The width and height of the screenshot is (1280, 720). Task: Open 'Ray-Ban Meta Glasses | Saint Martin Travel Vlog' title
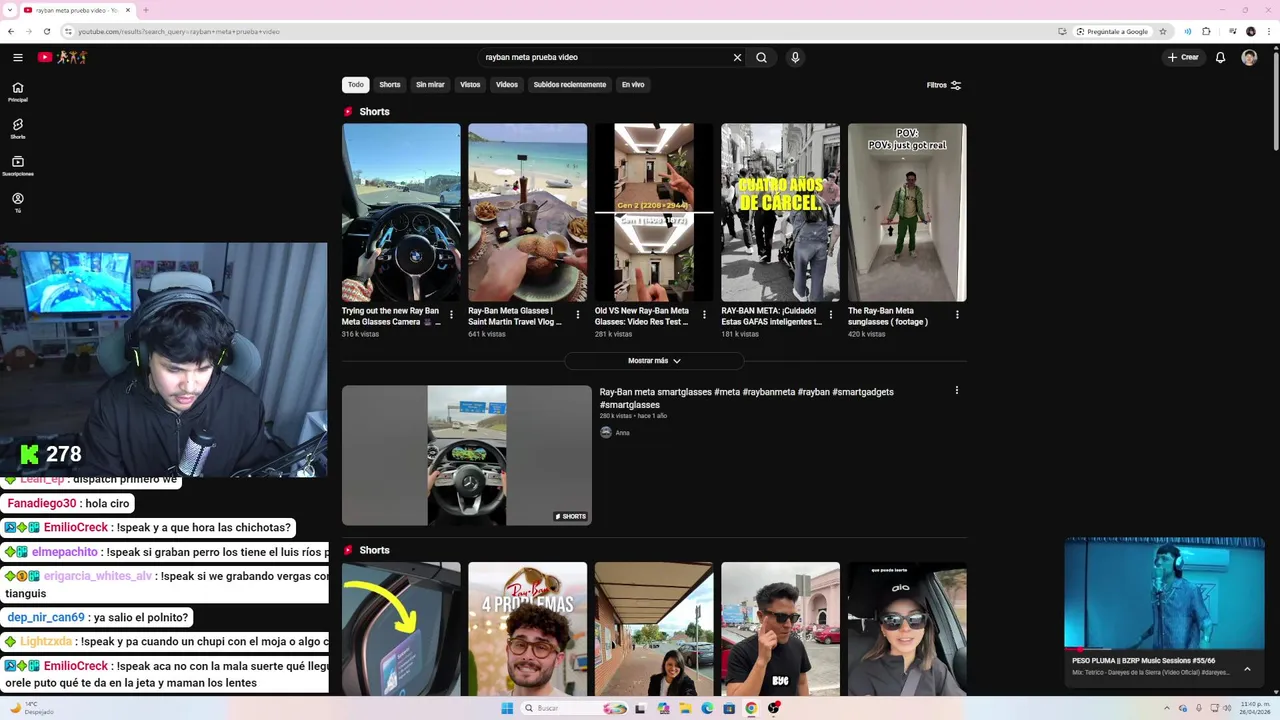coord(515,316)
